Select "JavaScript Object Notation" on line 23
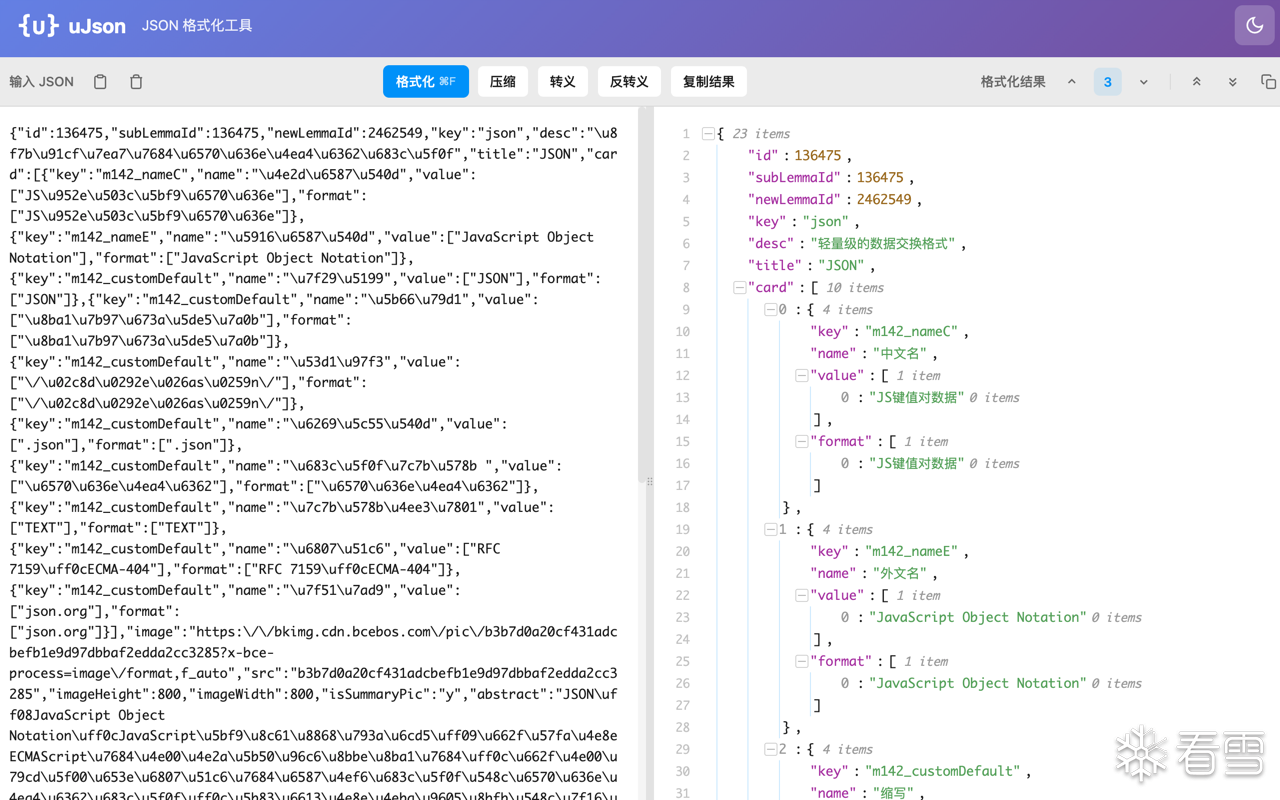The height and width of the screenshot is (800, 1280). coord(977,618)
